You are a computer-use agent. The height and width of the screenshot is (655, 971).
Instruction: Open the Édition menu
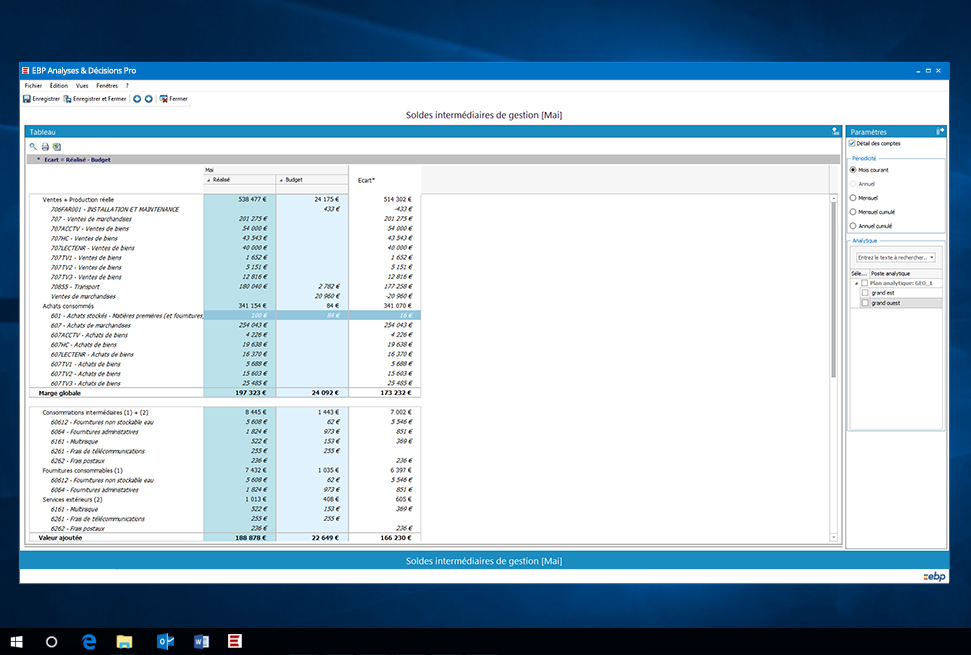tap(59, 86)
